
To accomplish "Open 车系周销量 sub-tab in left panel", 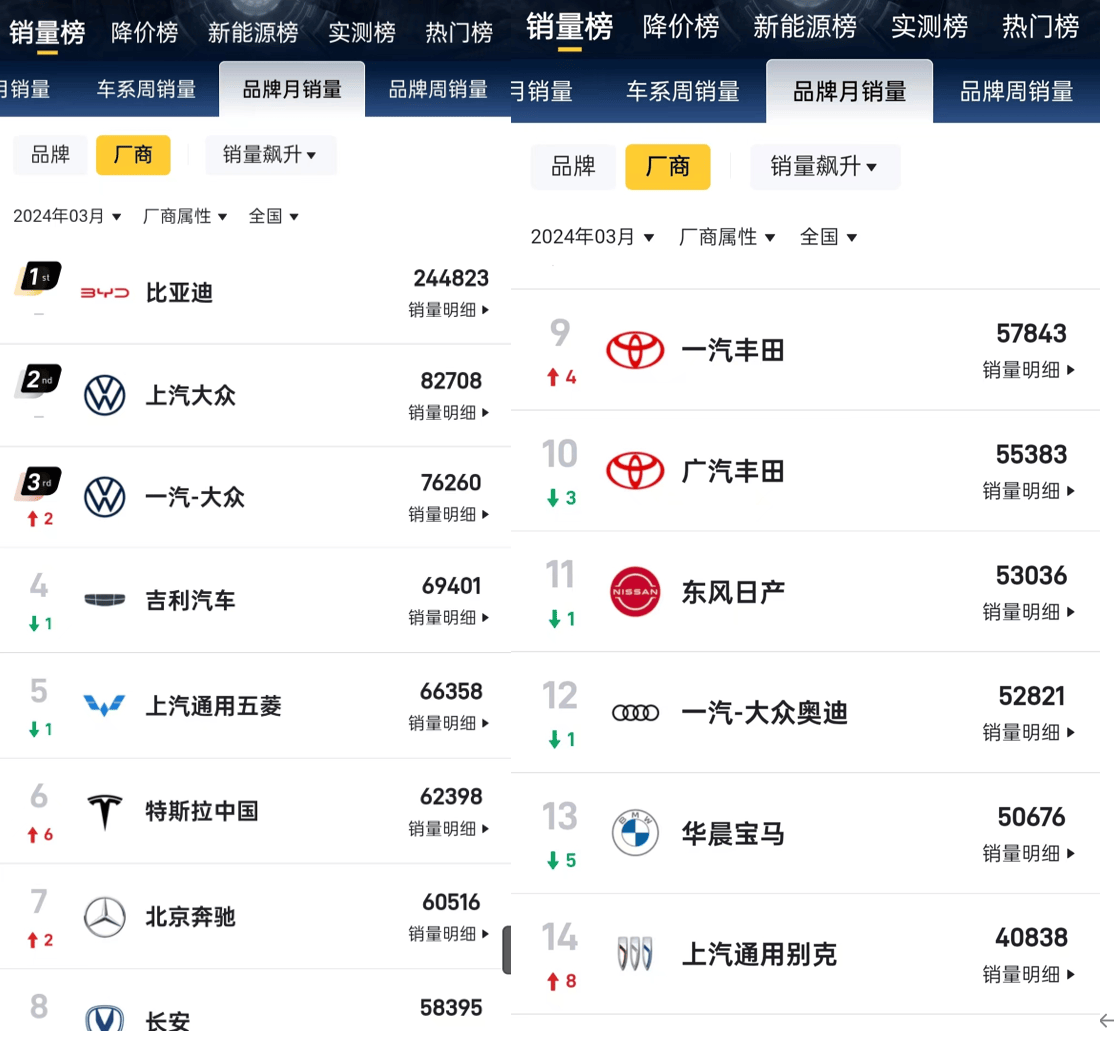I will (146, 90).
